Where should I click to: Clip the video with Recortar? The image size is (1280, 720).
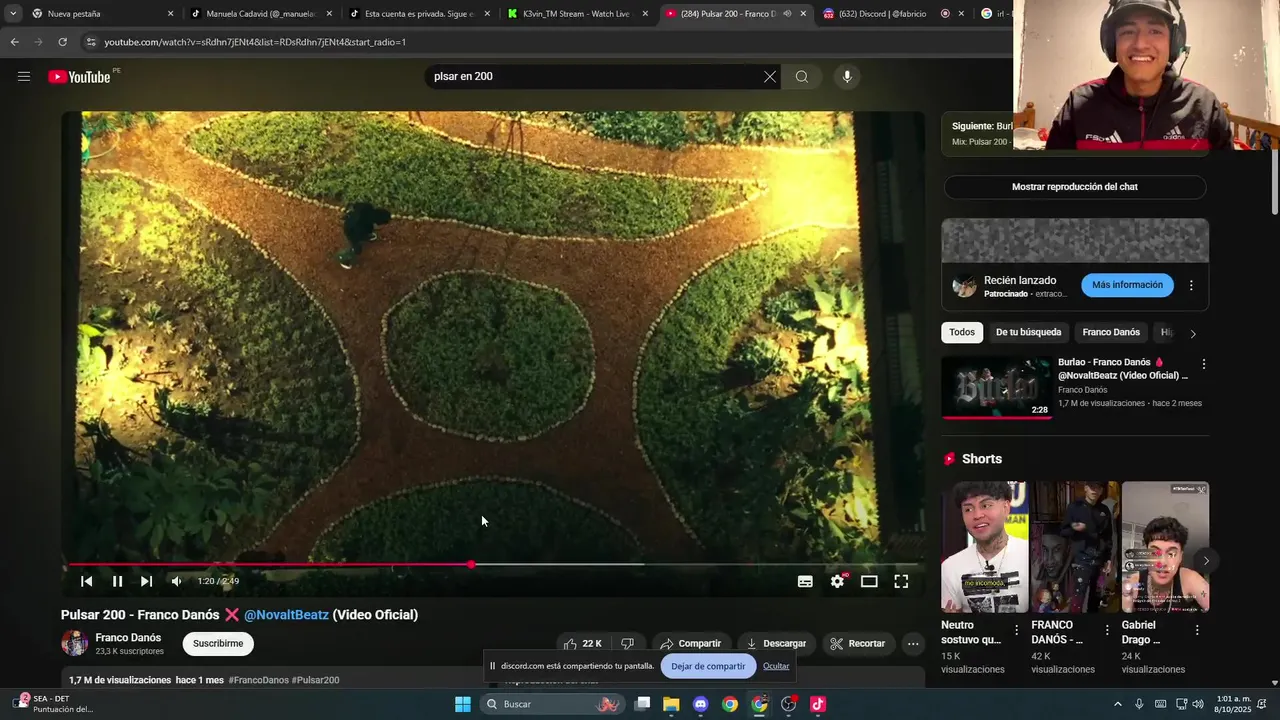tap(857, 643)
